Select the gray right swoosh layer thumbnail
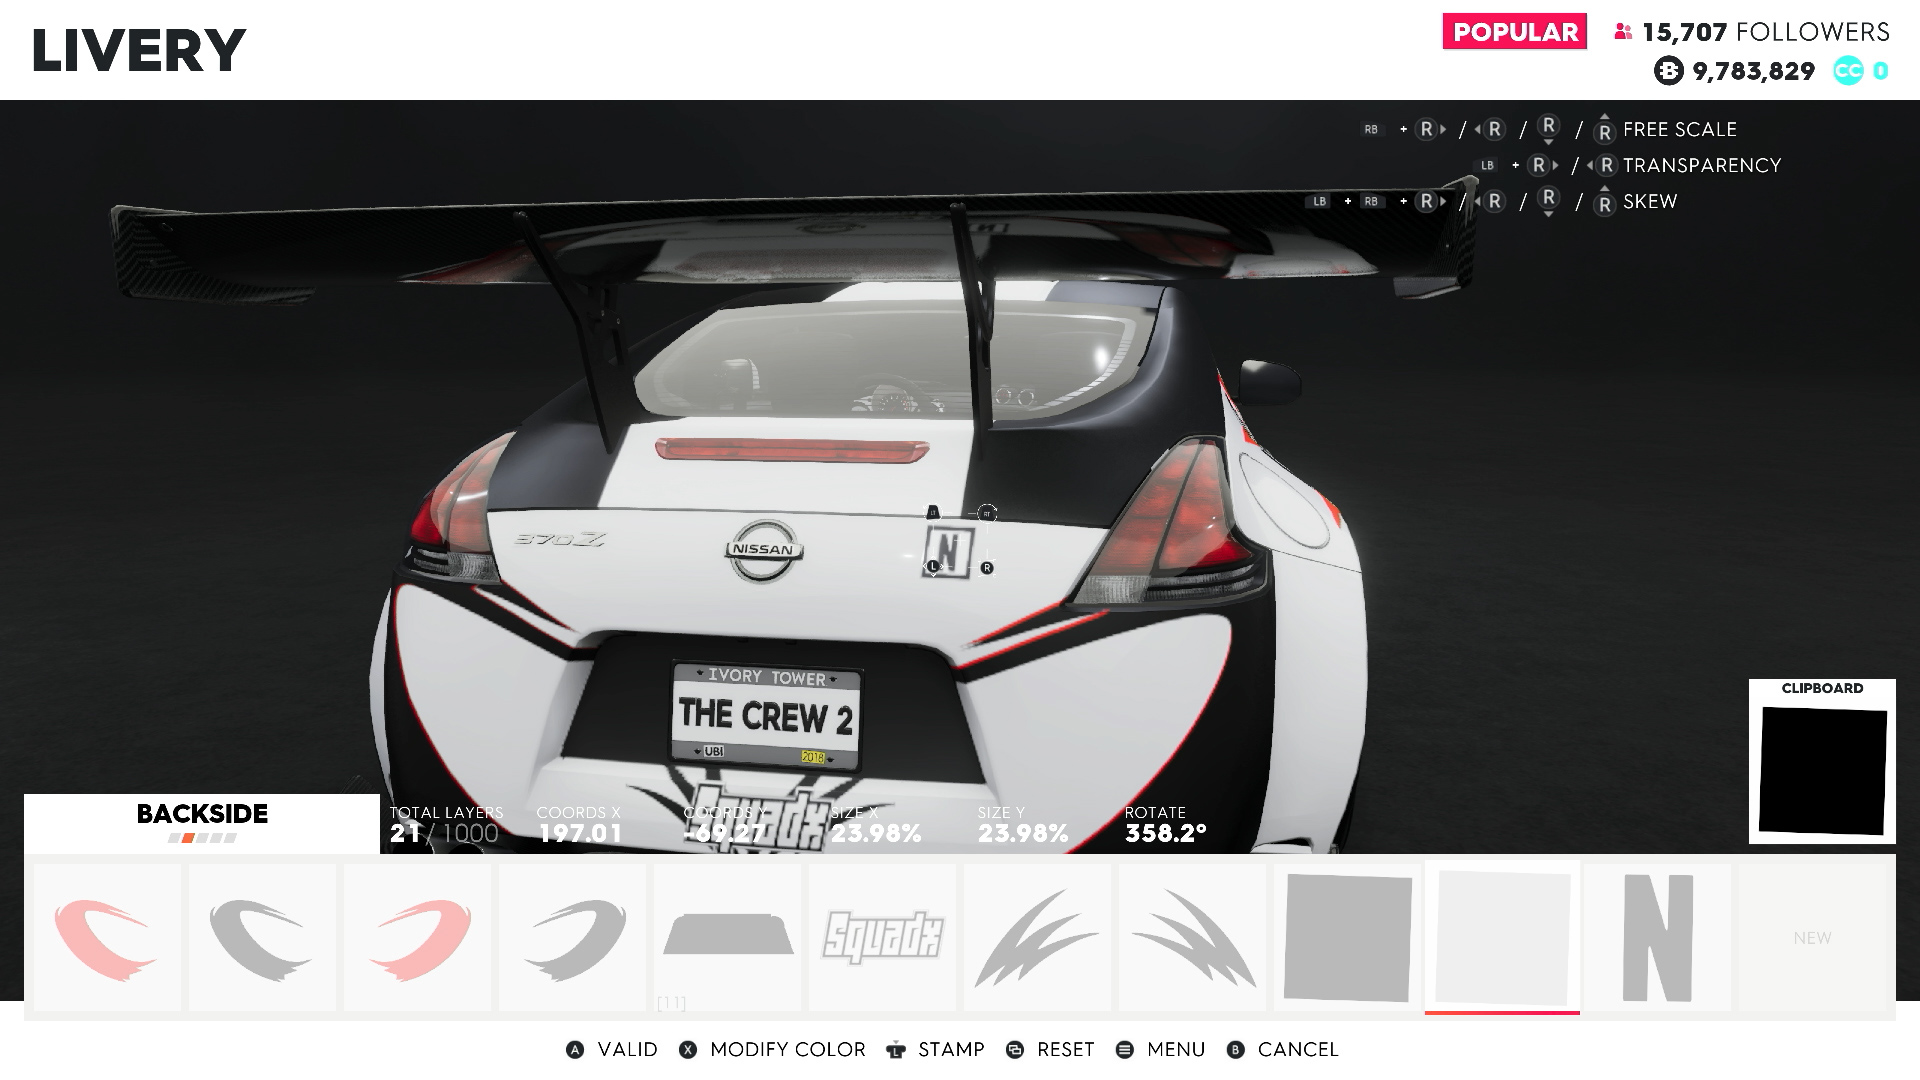This screenshot has height=1080, width=1920. tap(573, 938)
